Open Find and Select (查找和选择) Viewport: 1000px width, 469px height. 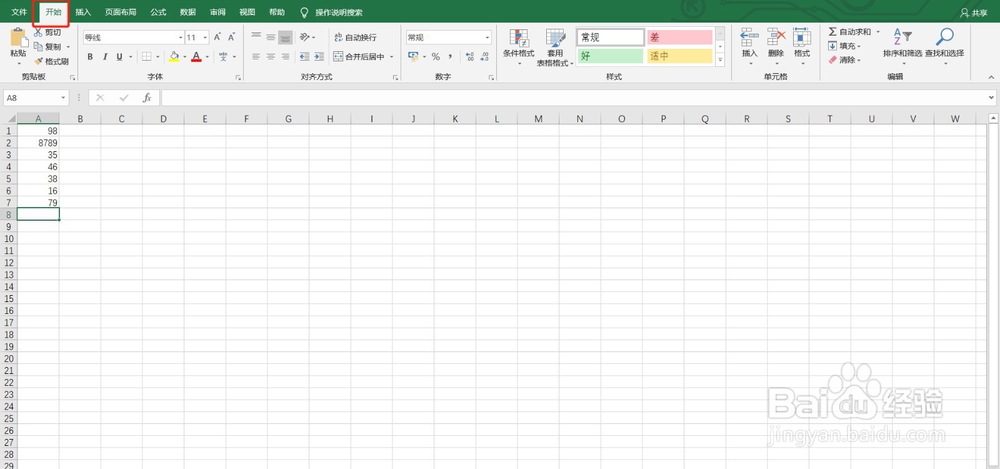pos(945,46)
